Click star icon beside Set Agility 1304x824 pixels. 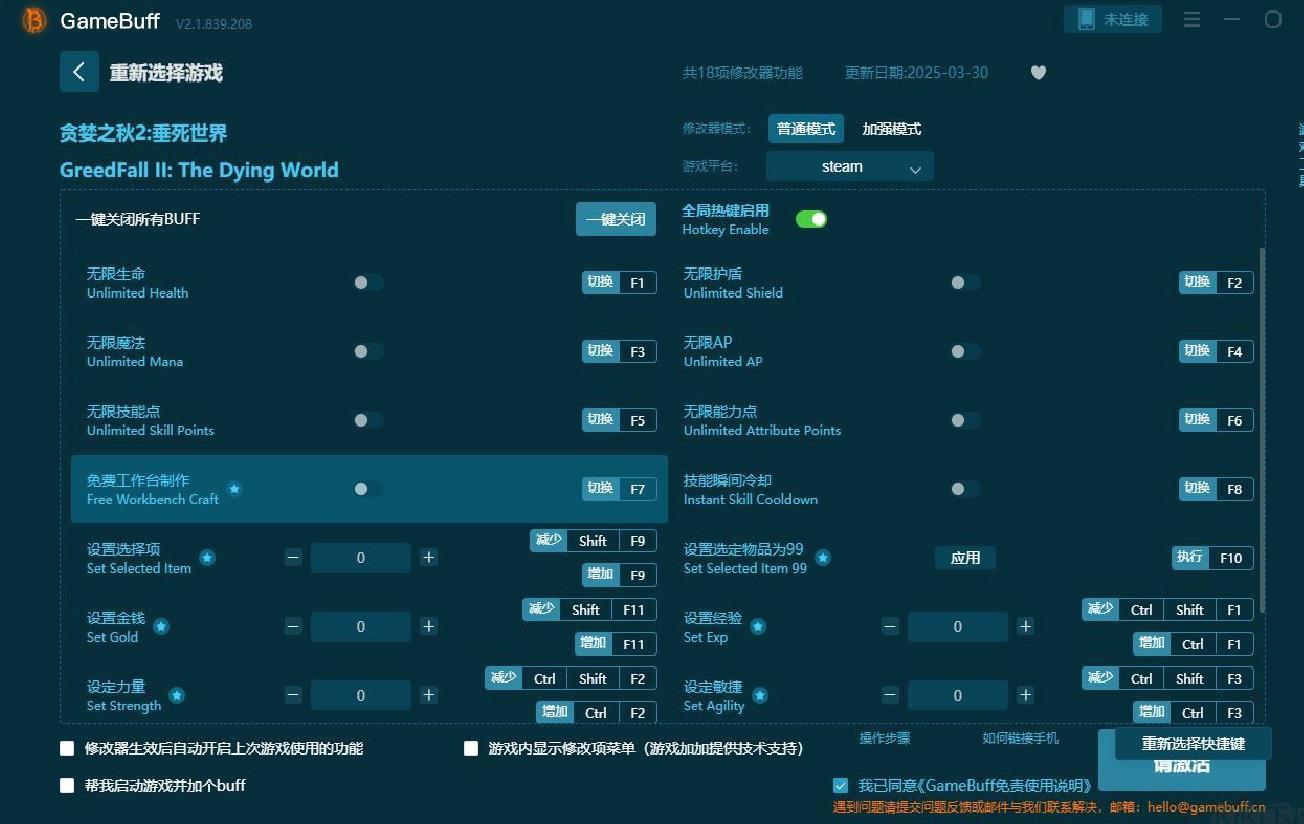760,695
